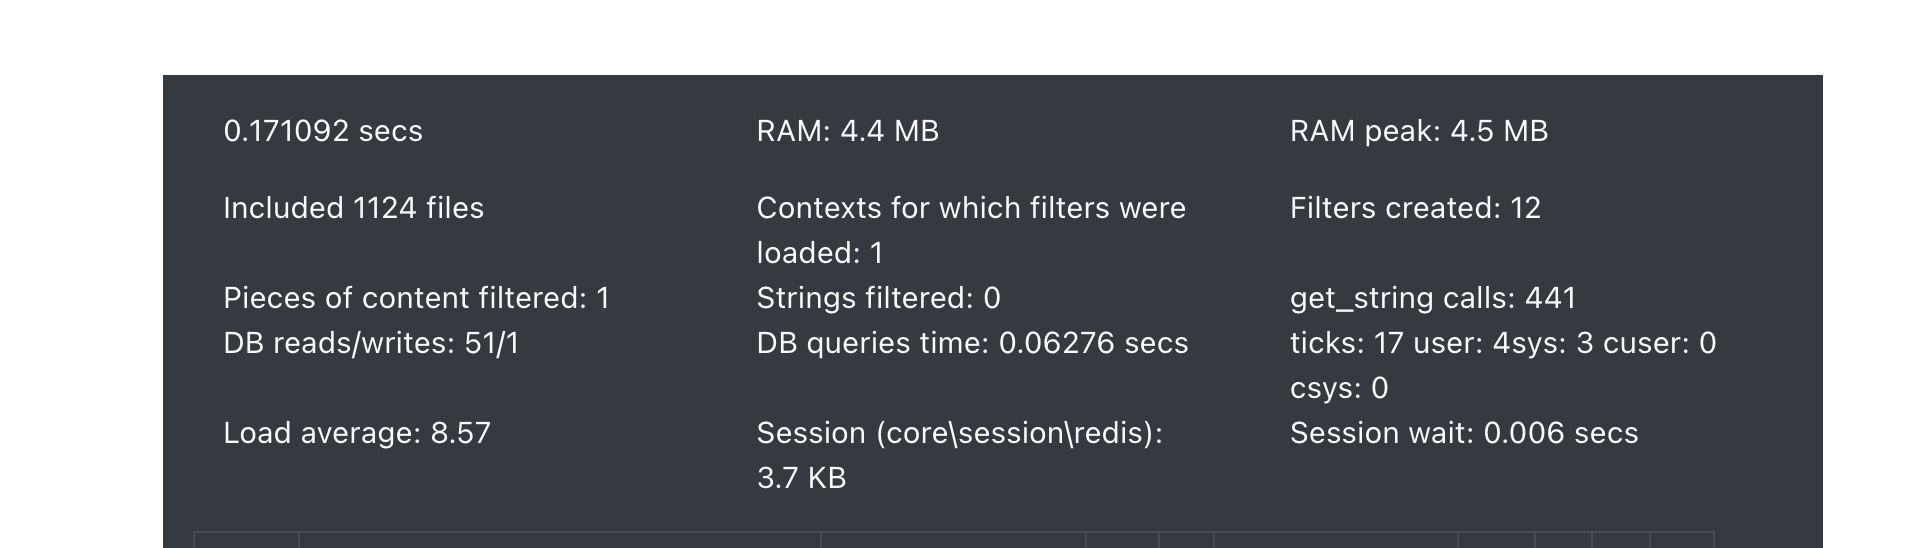Click the get_string calls: 441 stat

(x=1433, y=298)
